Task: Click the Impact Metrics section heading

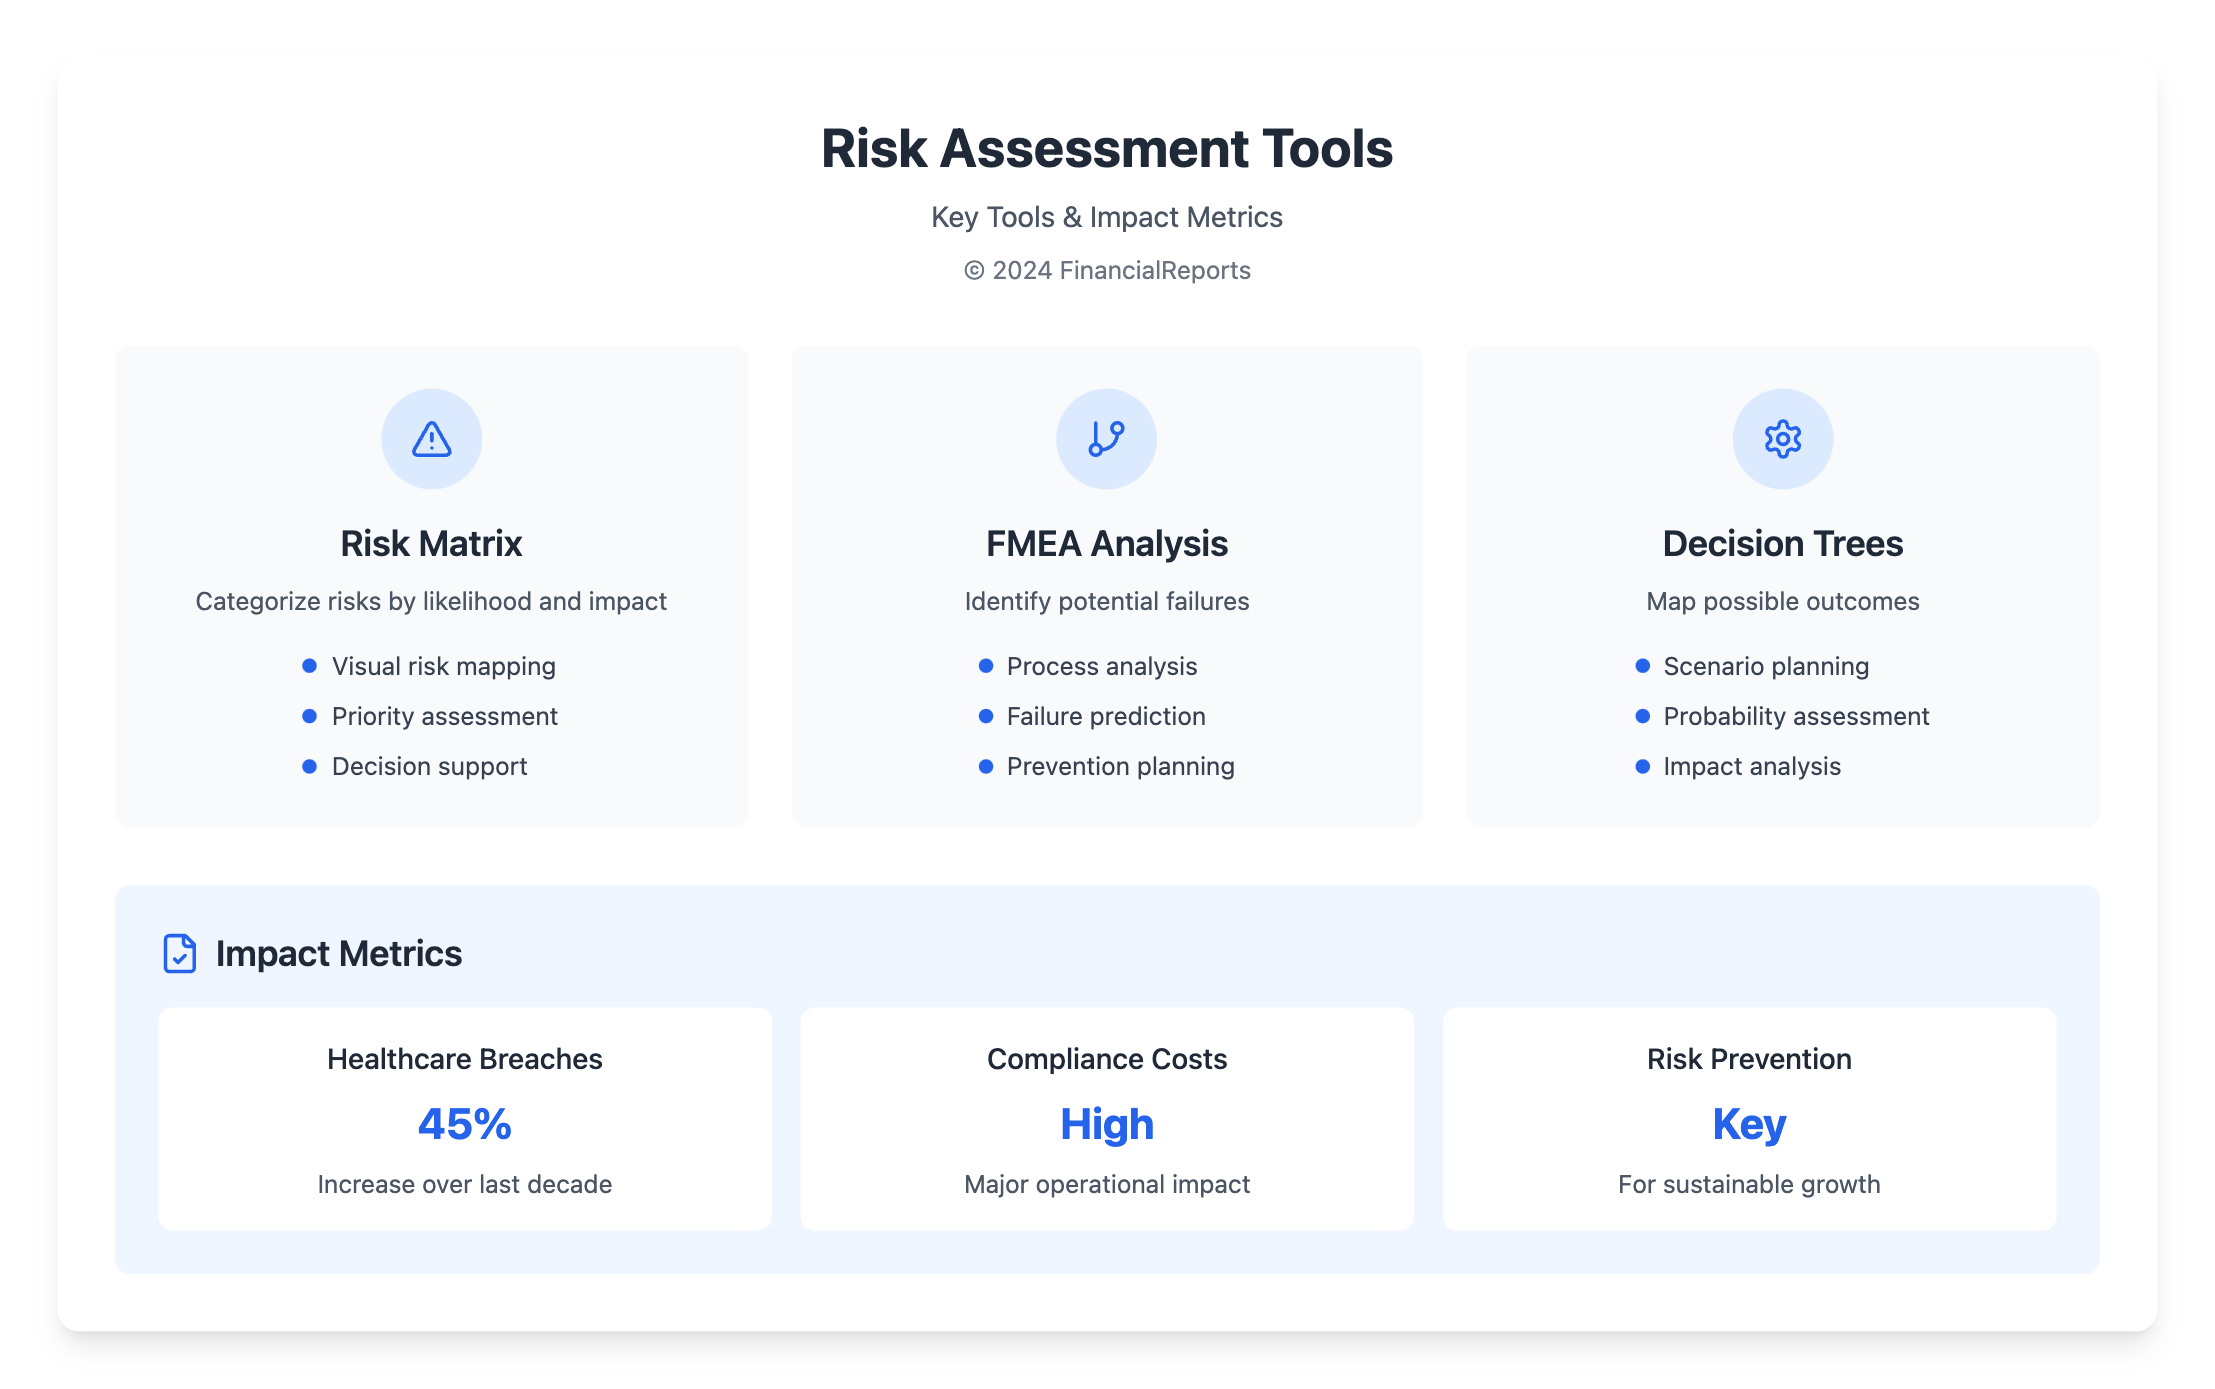Action: point(338,953)
